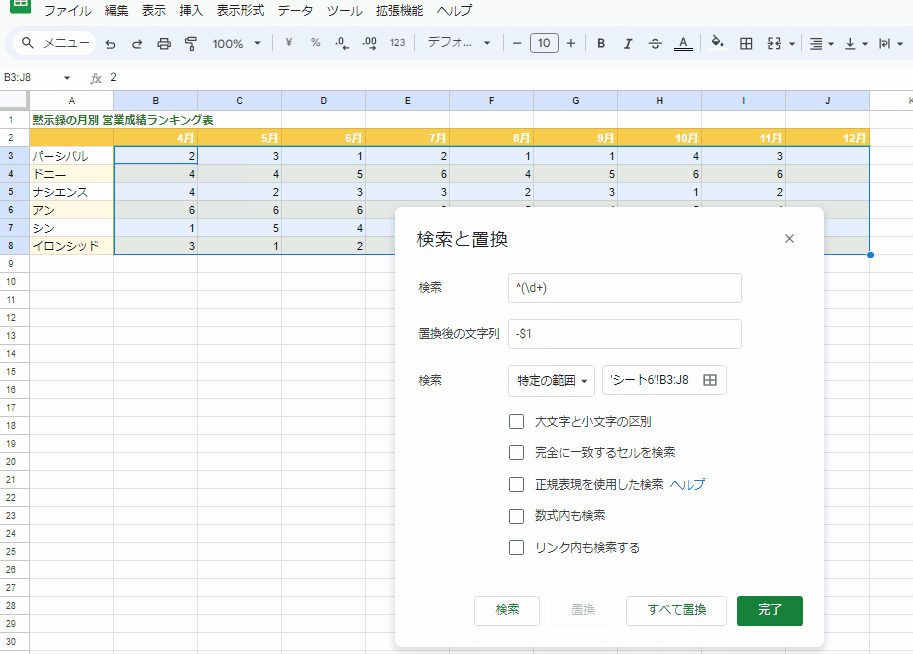The width and height of the screenshot is (913, 654).
Task: Enable 数式内も検索 checkbox
Action: [516, 516]
